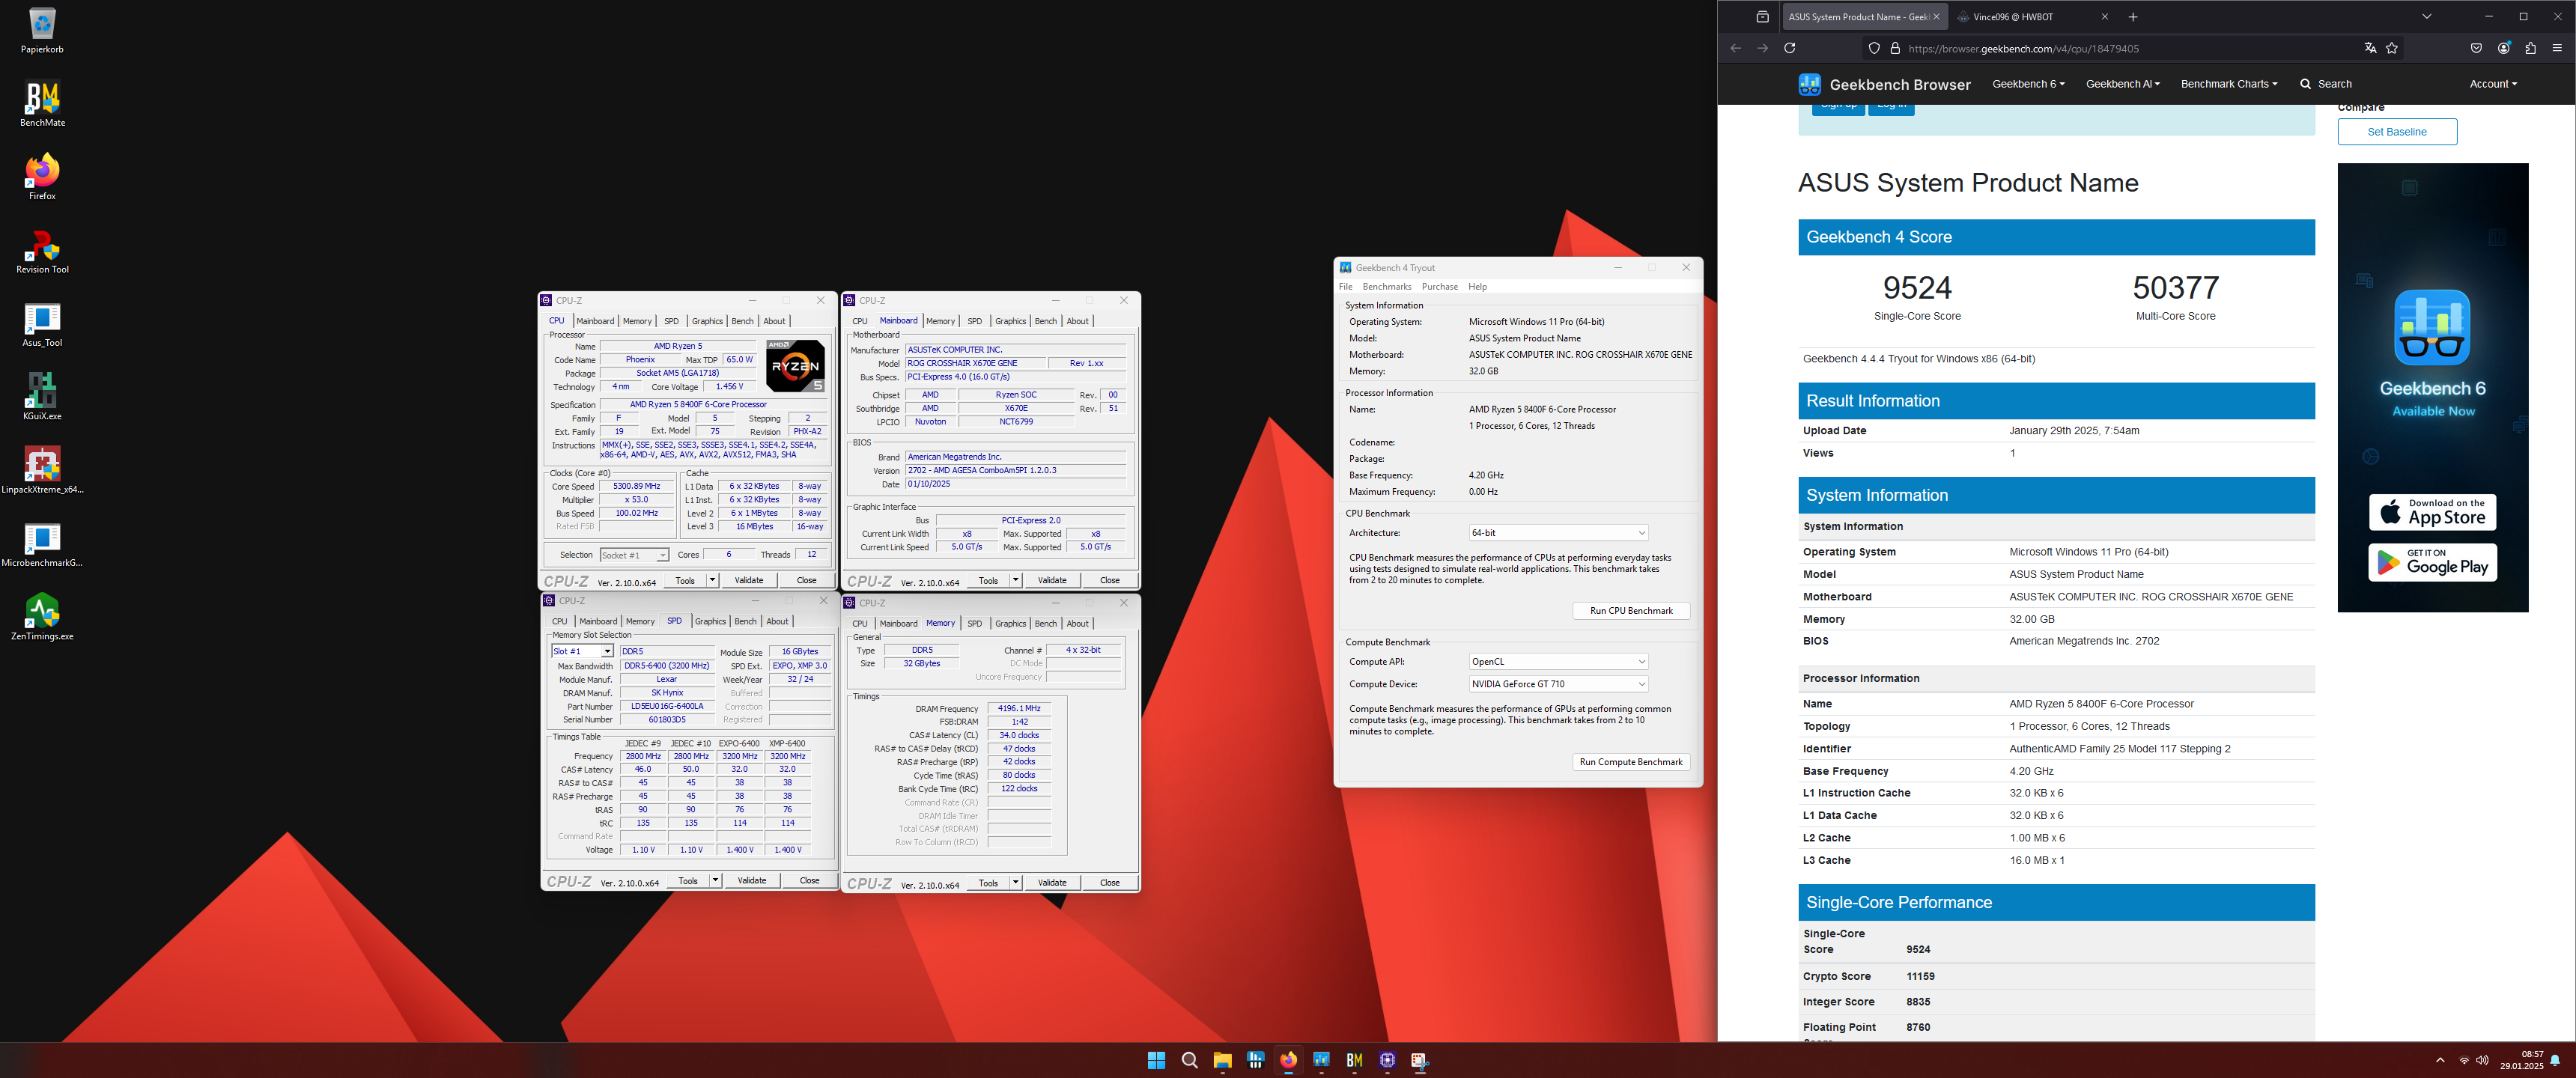Viewport: 2576px width, 1078px height.
Task: Click the volume speaker tray icon
Action: coord(2482,1060)
